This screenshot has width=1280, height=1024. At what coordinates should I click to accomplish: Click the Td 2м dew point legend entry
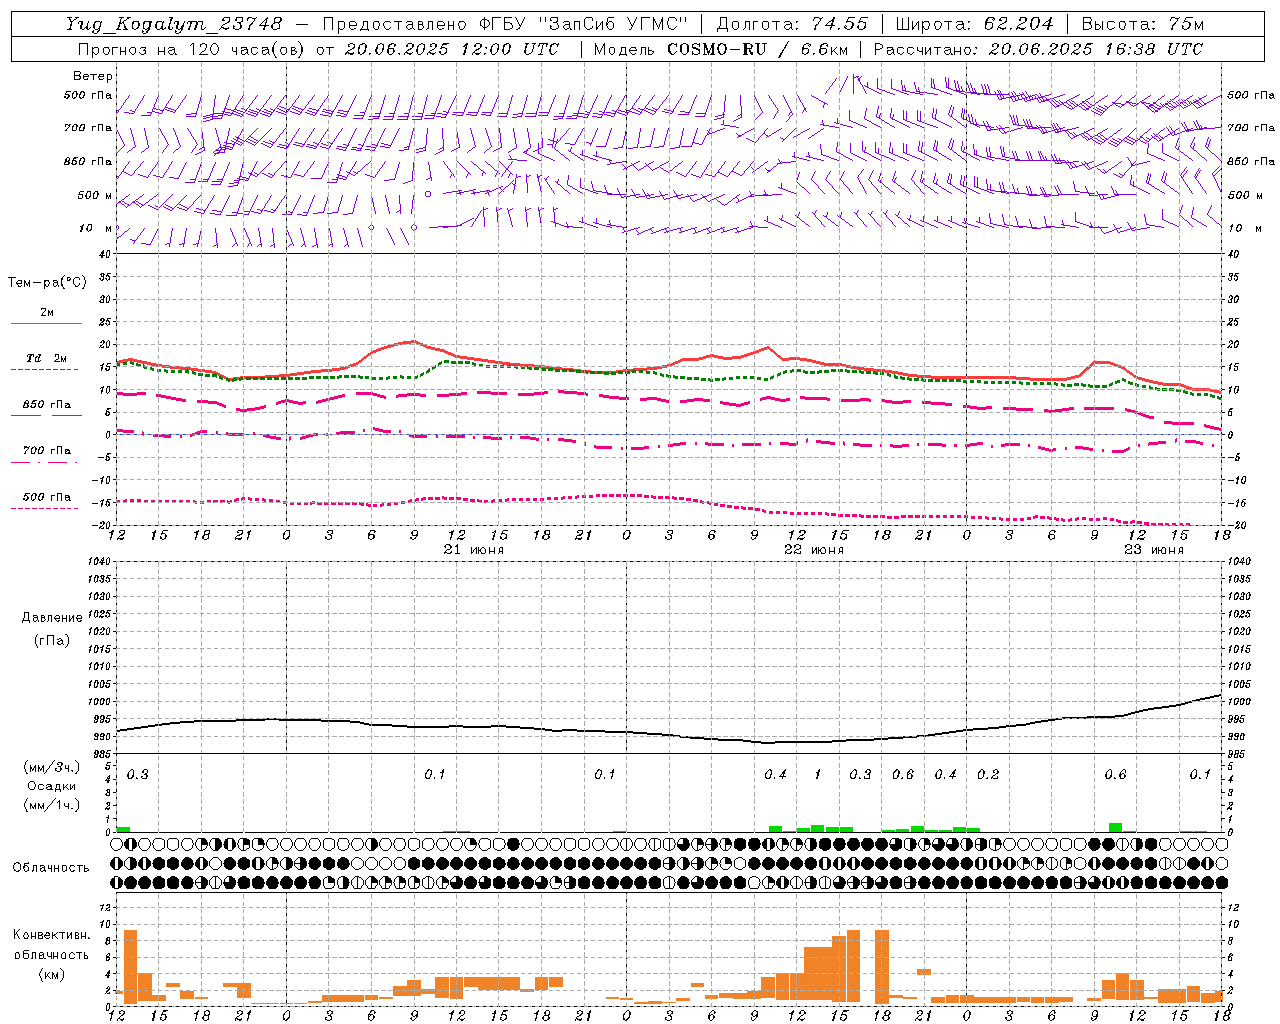click(47, 358)
